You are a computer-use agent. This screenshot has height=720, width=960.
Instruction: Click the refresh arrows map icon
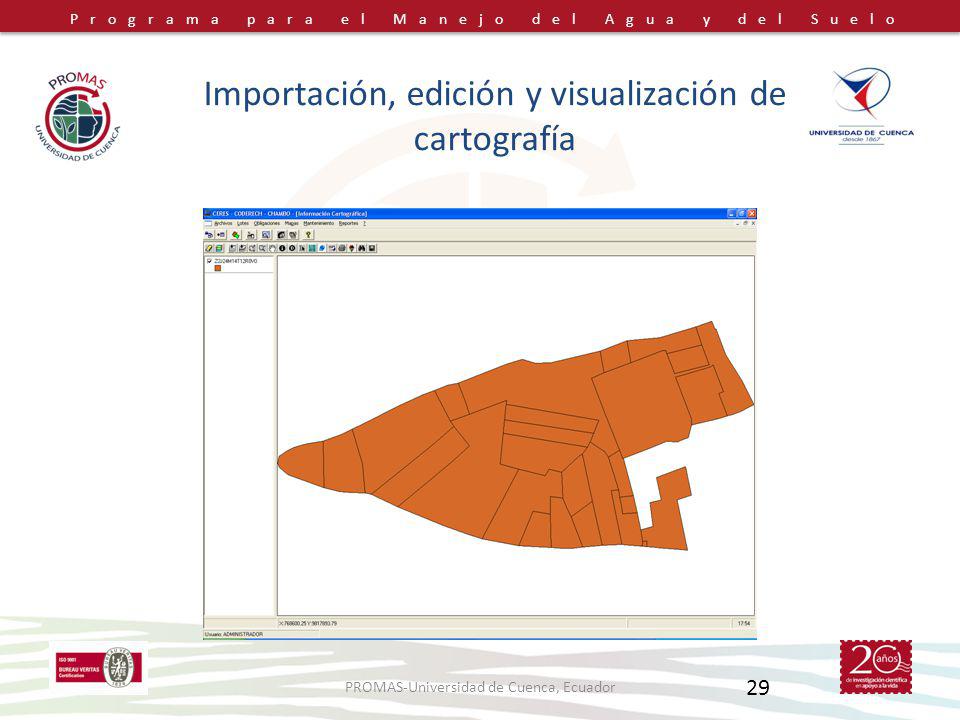click(x=332, y=249)
